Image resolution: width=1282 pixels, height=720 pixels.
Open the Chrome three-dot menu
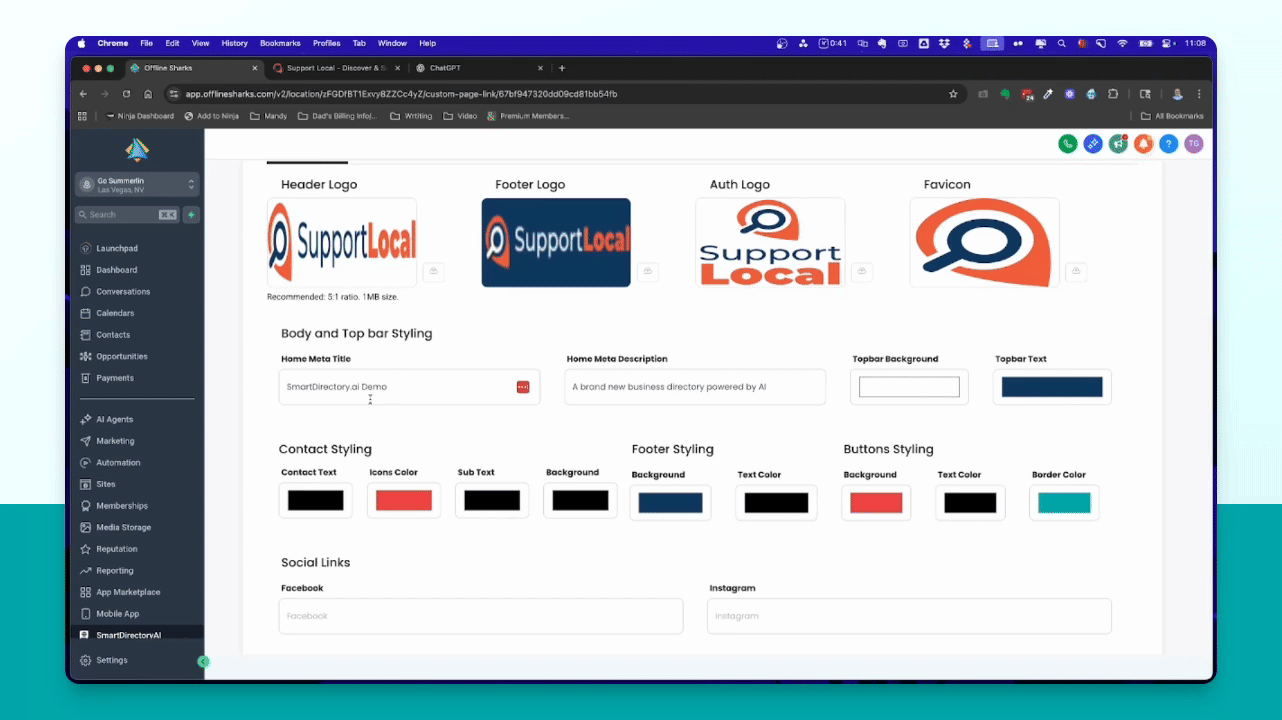(1199, 94)
